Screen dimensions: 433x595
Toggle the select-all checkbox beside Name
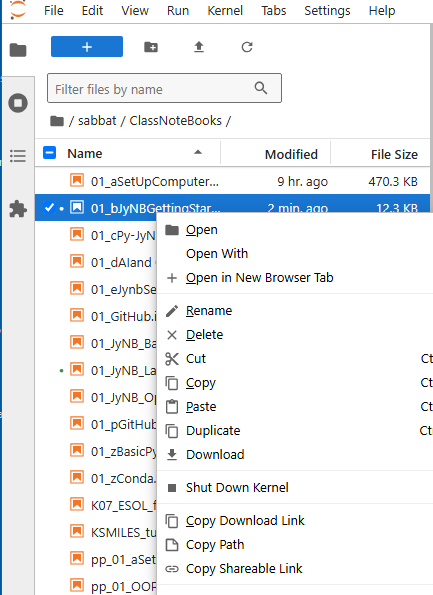50,153
